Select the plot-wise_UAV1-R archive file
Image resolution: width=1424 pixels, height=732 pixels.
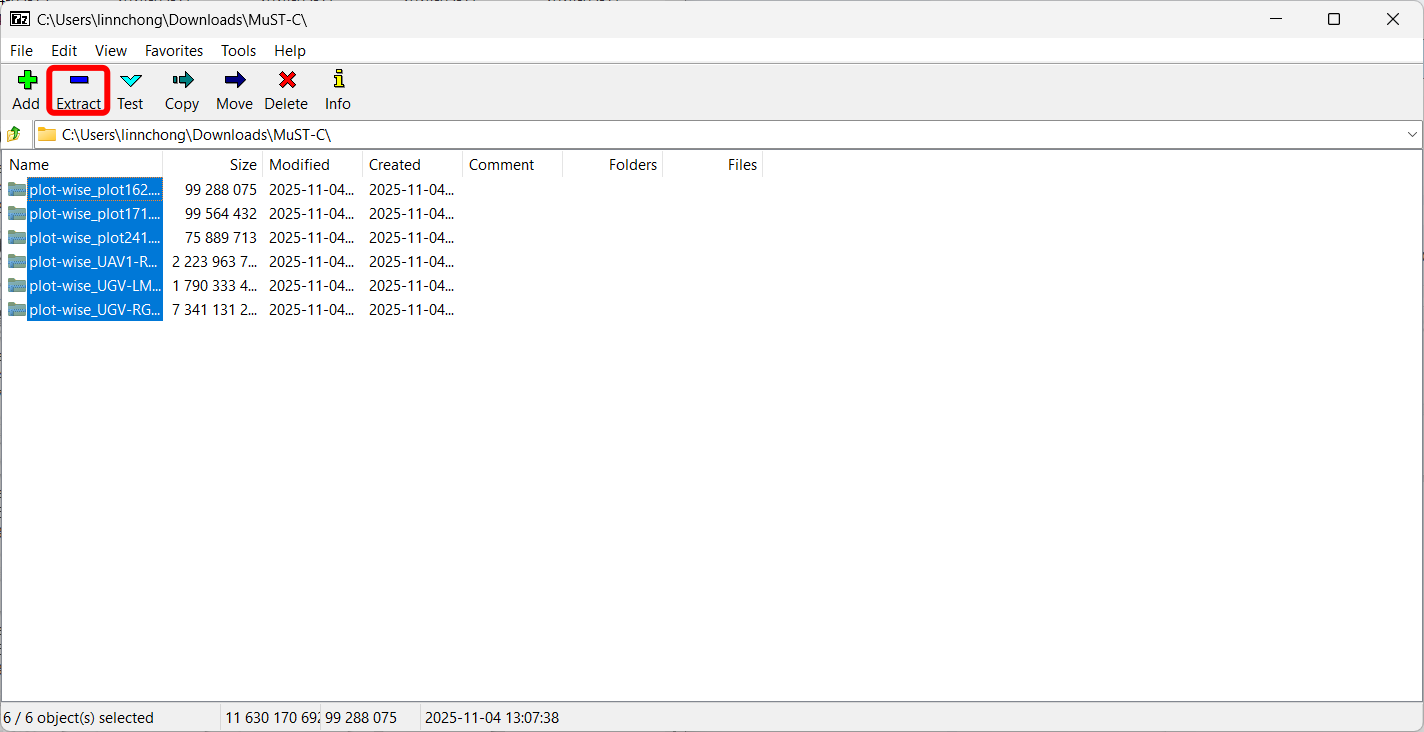94,262
